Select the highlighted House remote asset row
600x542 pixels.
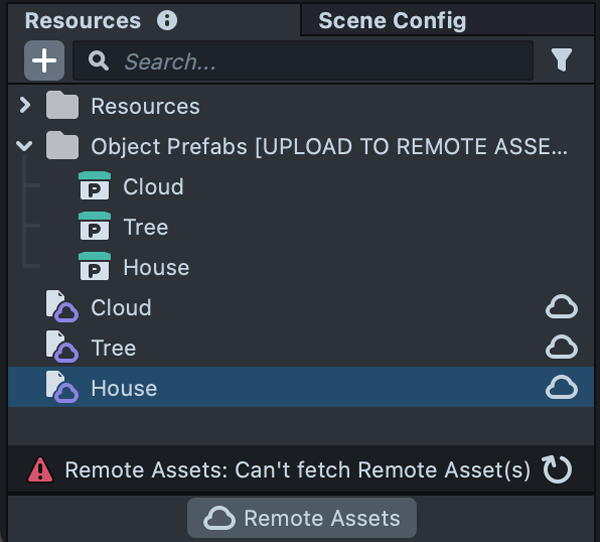[x=124, y=388]
